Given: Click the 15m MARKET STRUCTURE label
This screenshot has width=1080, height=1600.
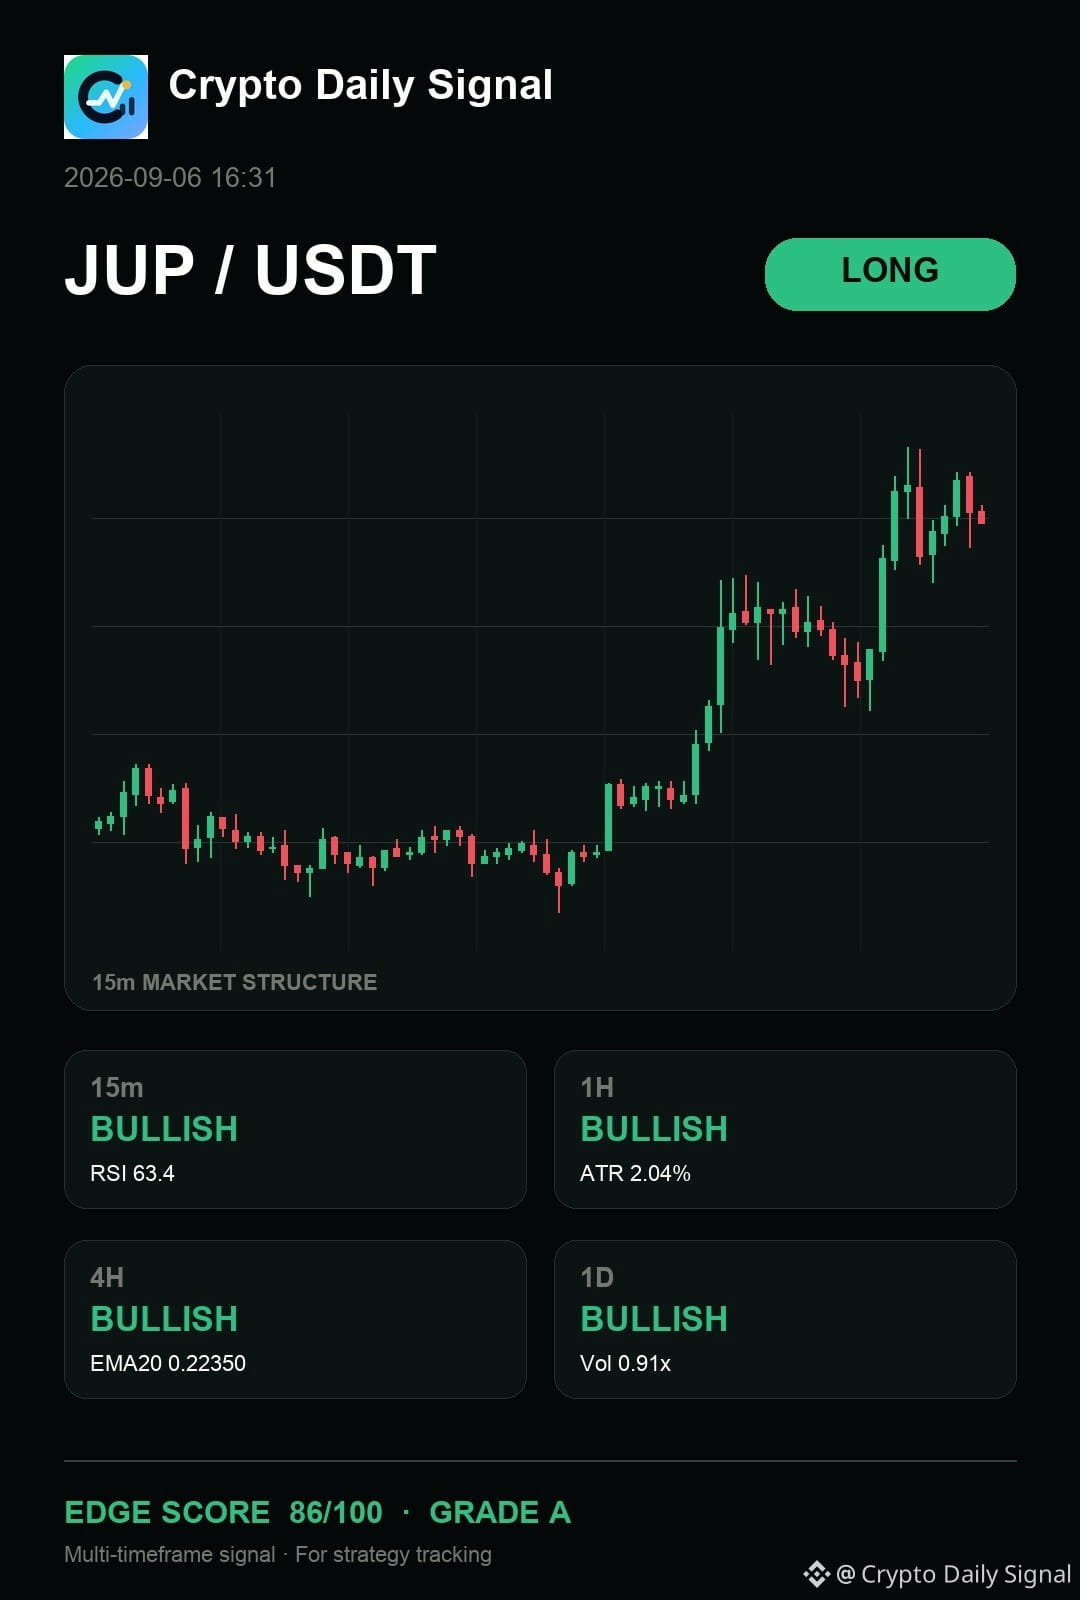Looking at the screenshot, I should [x=235, y=982].
